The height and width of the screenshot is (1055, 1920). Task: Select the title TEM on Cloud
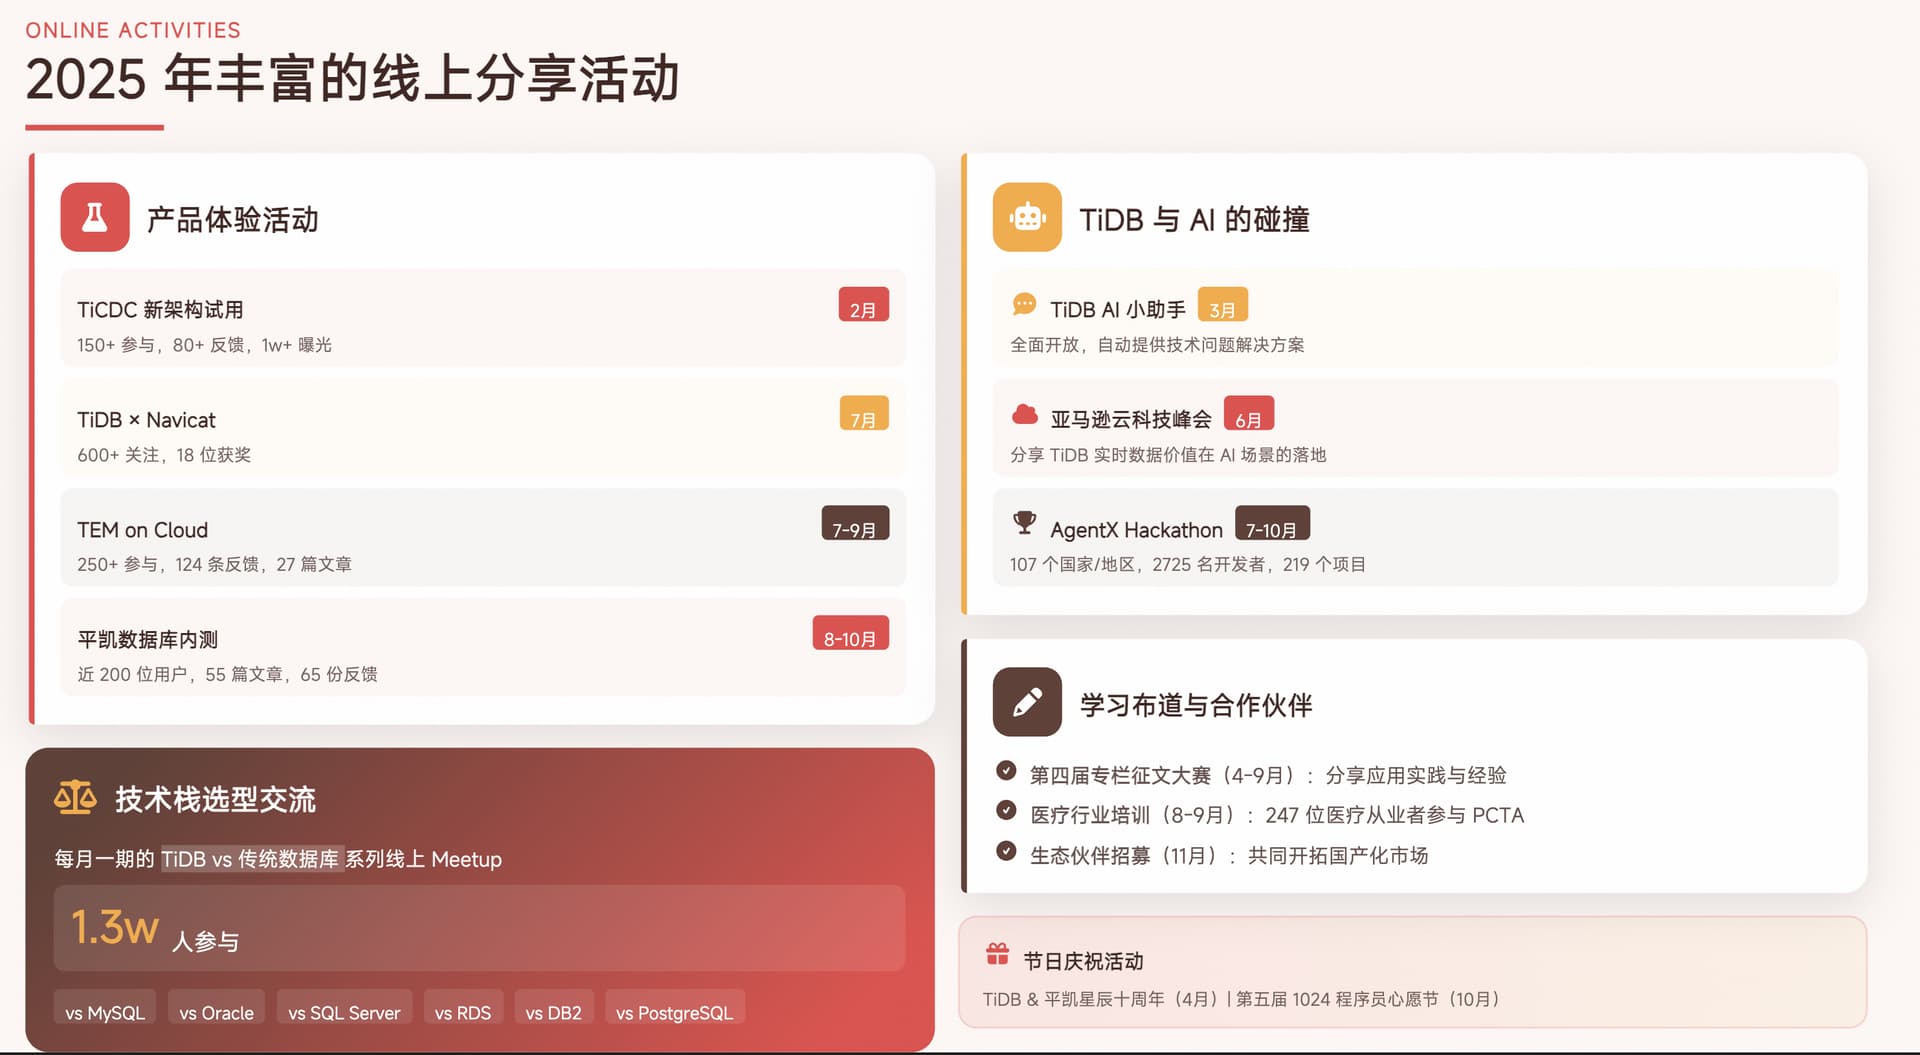coord(142,530)
